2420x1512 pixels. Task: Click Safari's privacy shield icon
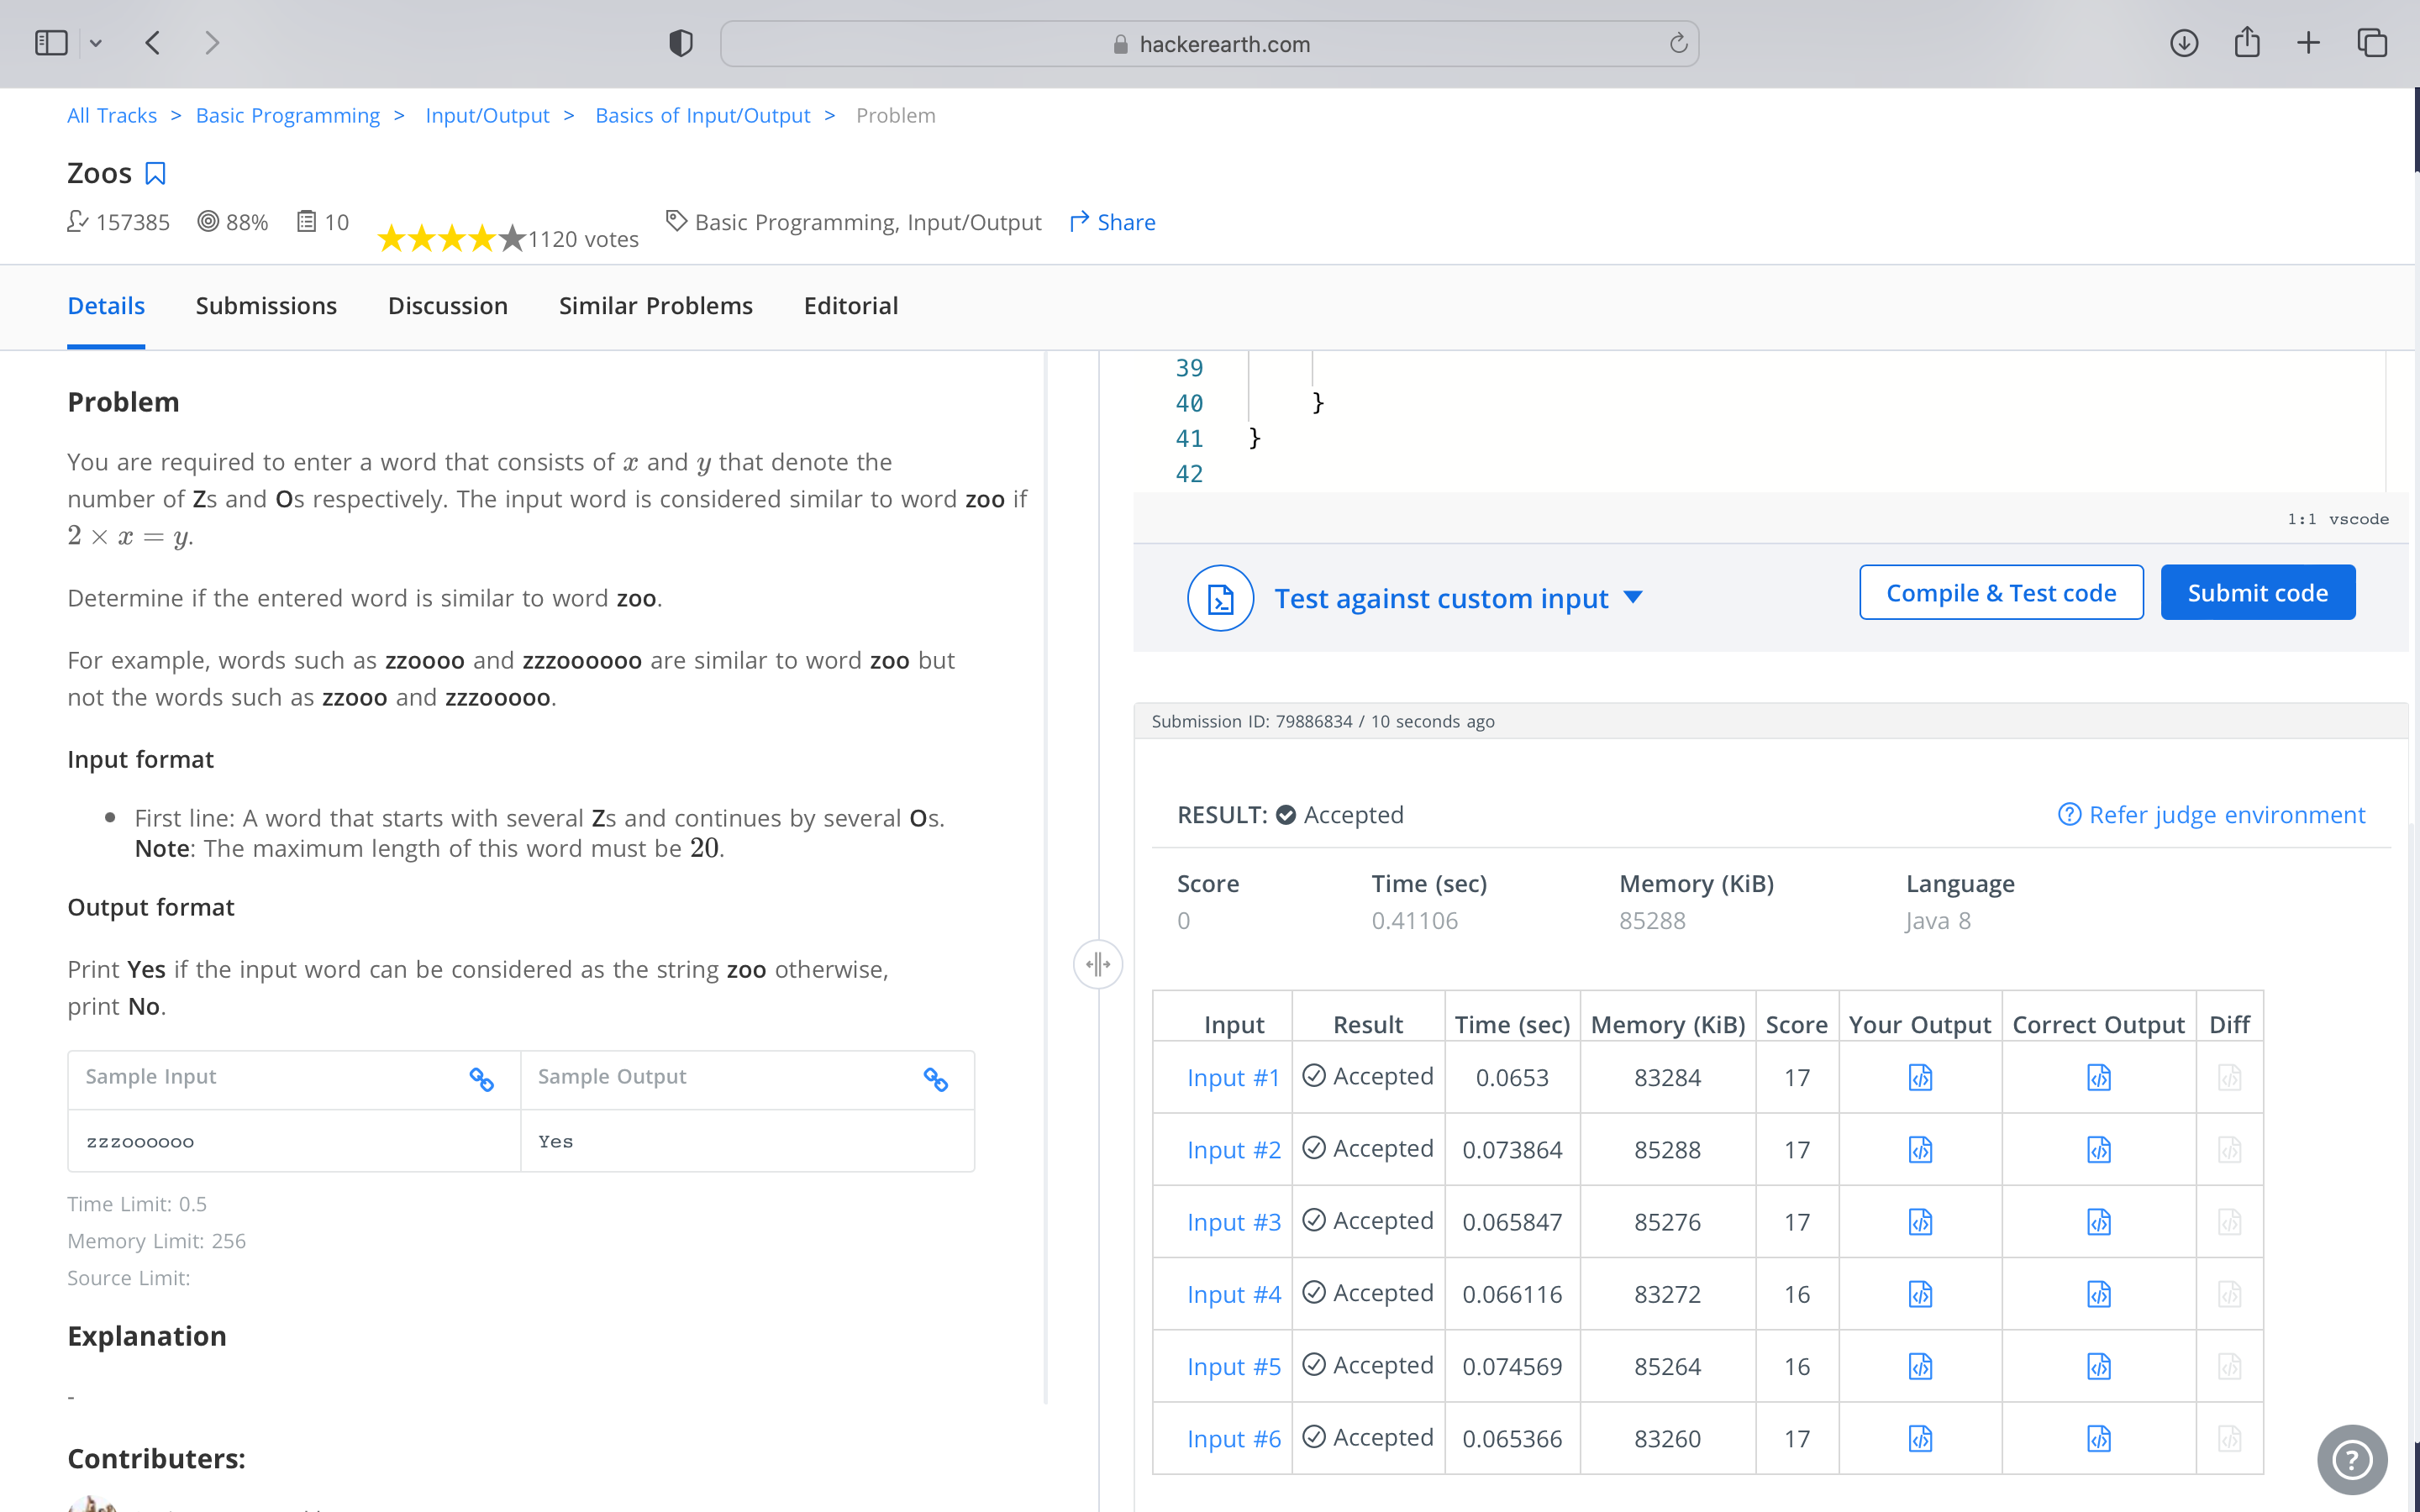point(681,43)
